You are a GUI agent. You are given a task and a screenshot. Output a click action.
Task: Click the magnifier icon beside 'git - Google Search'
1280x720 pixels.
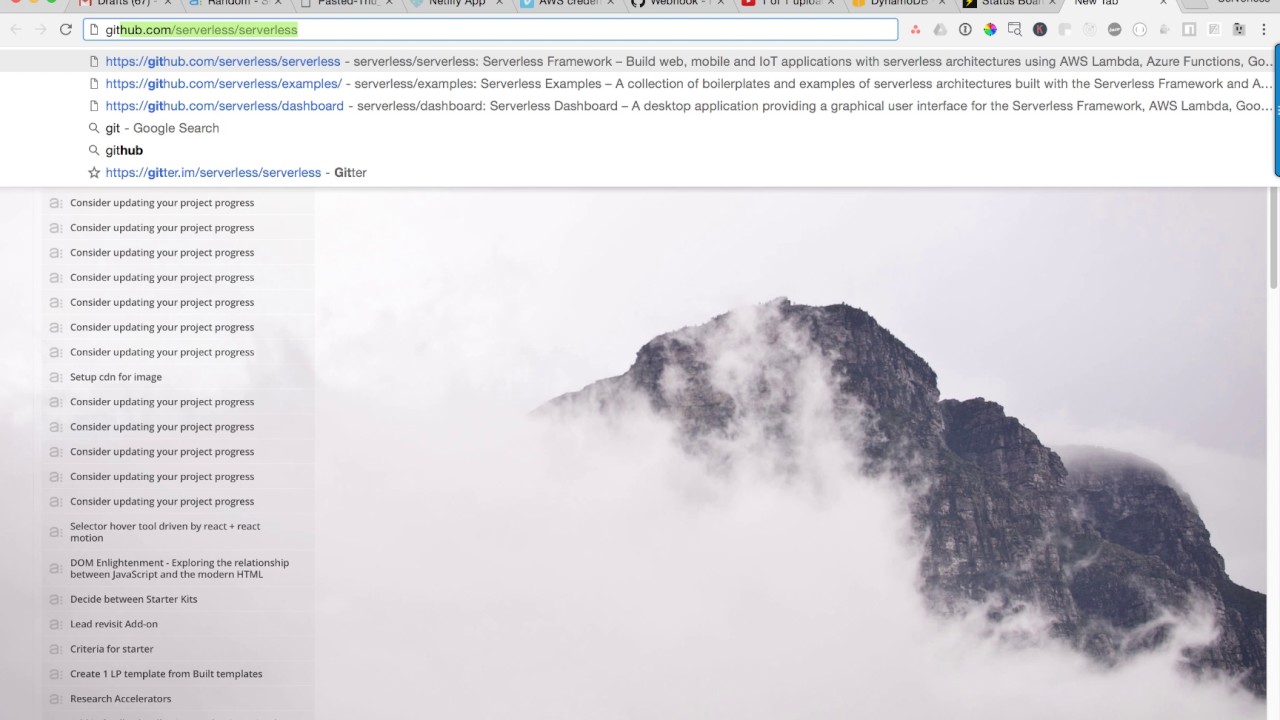(94, 128)
